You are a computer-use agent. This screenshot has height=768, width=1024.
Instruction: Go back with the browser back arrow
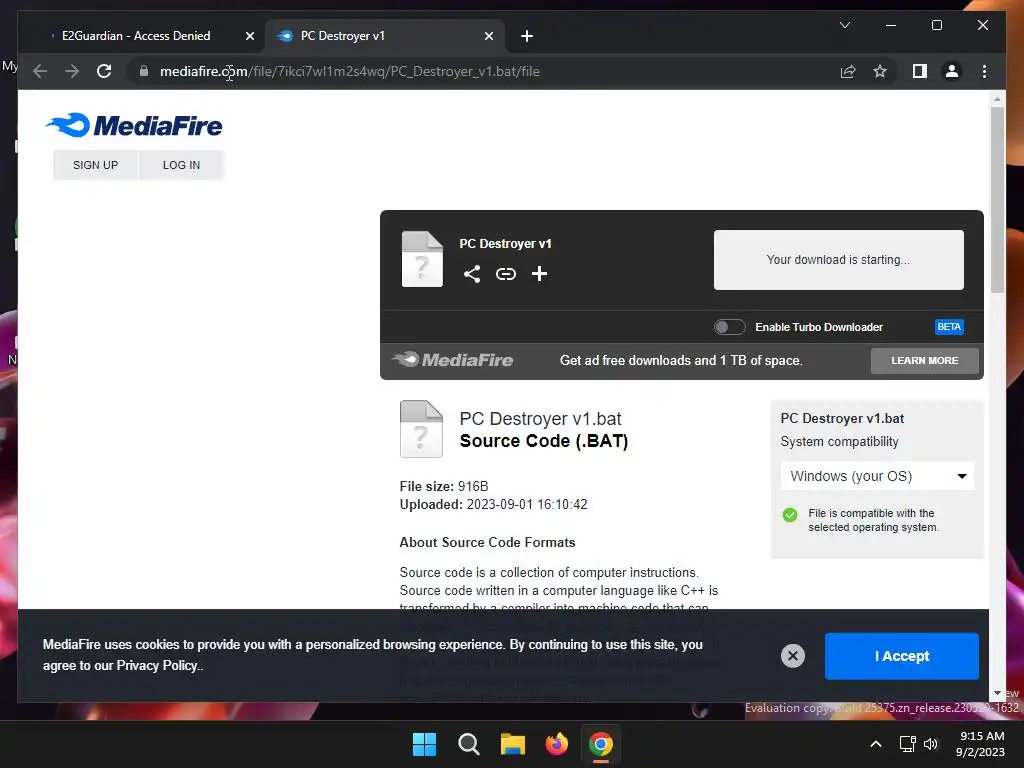tap(40, 71)
